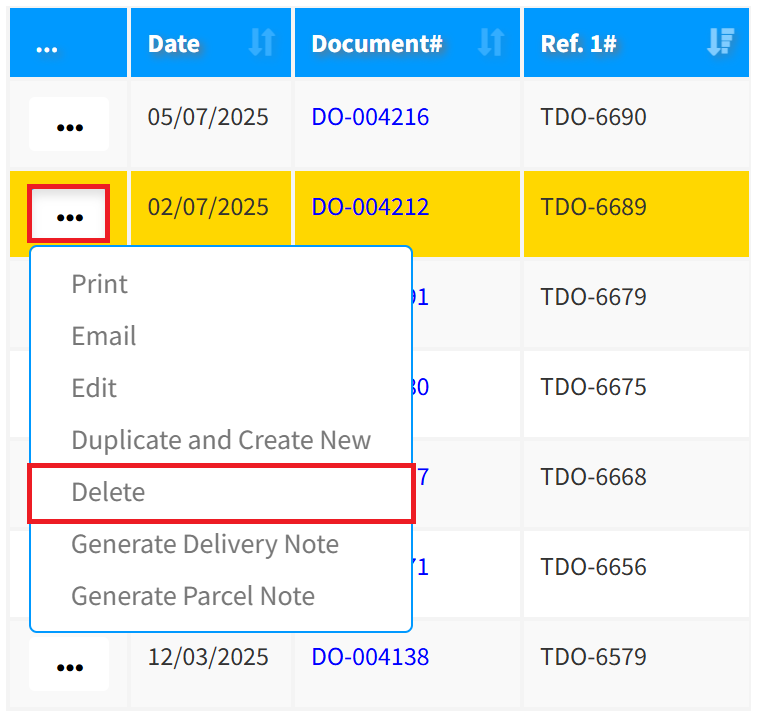Click the ellipsis header in first column
The height and width of the screenshot is (719, 760).
point(47,44)
